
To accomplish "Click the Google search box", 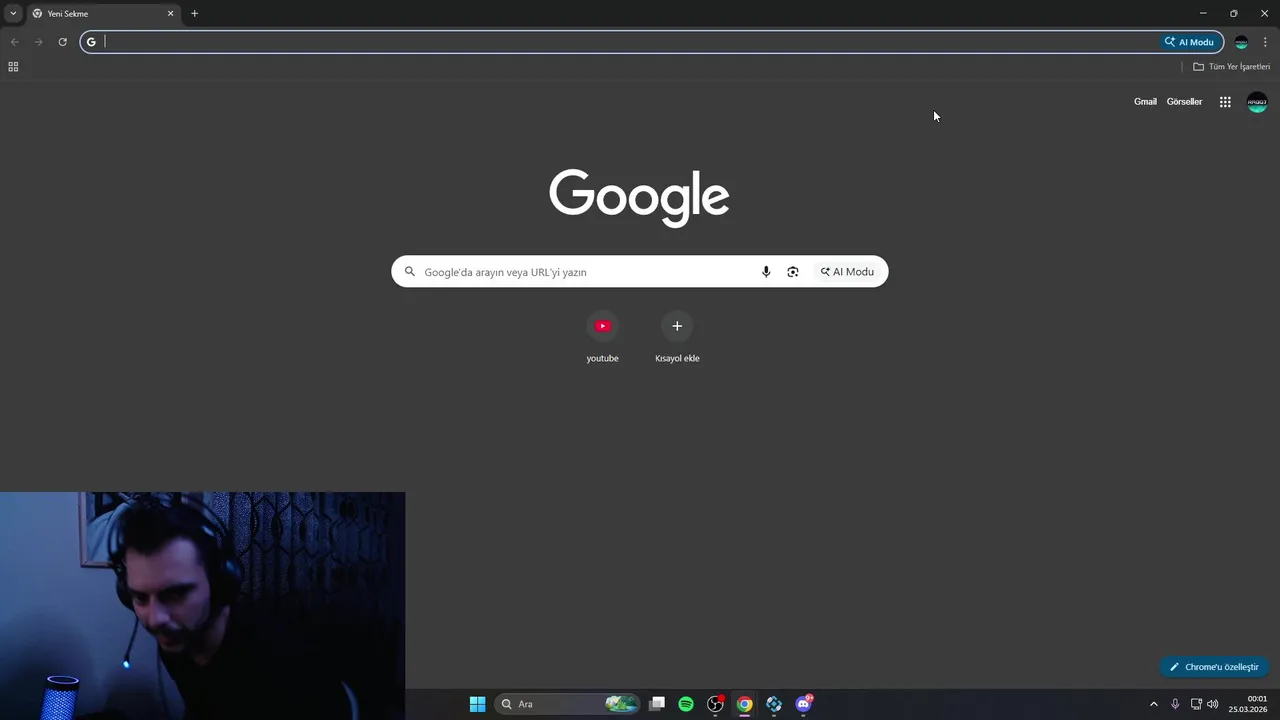I will 639,272.
